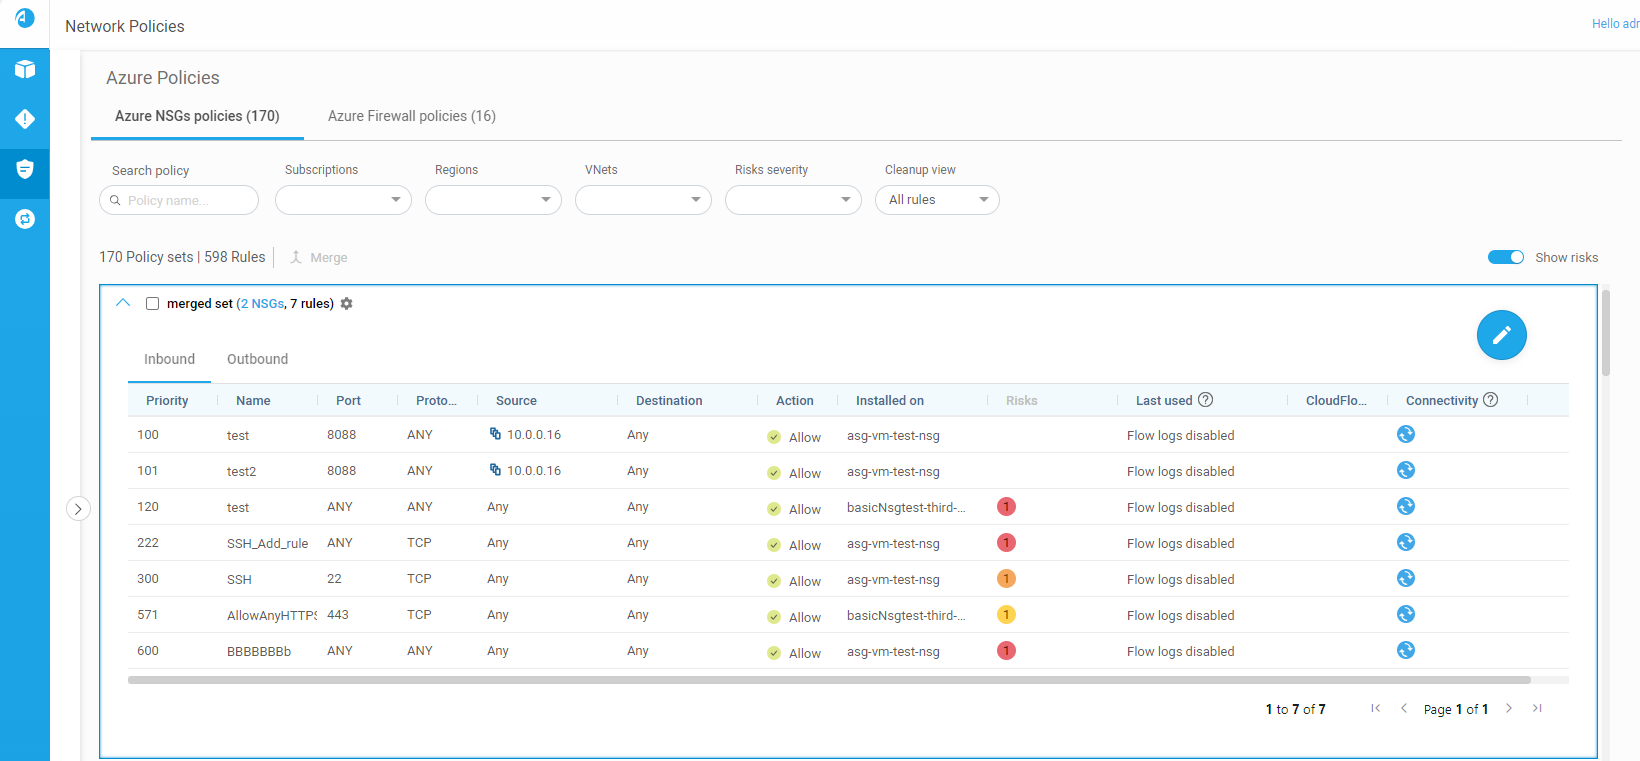Click rule name SSH_Add_rule
This screenshot has width=1640, height=761.
click(267, 543)
